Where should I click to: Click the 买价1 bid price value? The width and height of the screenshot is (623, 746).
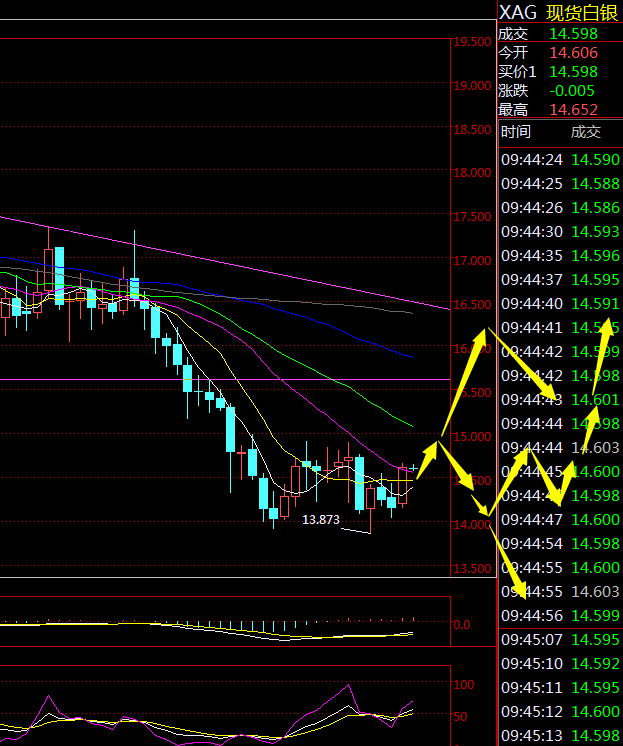pos(573,72)
